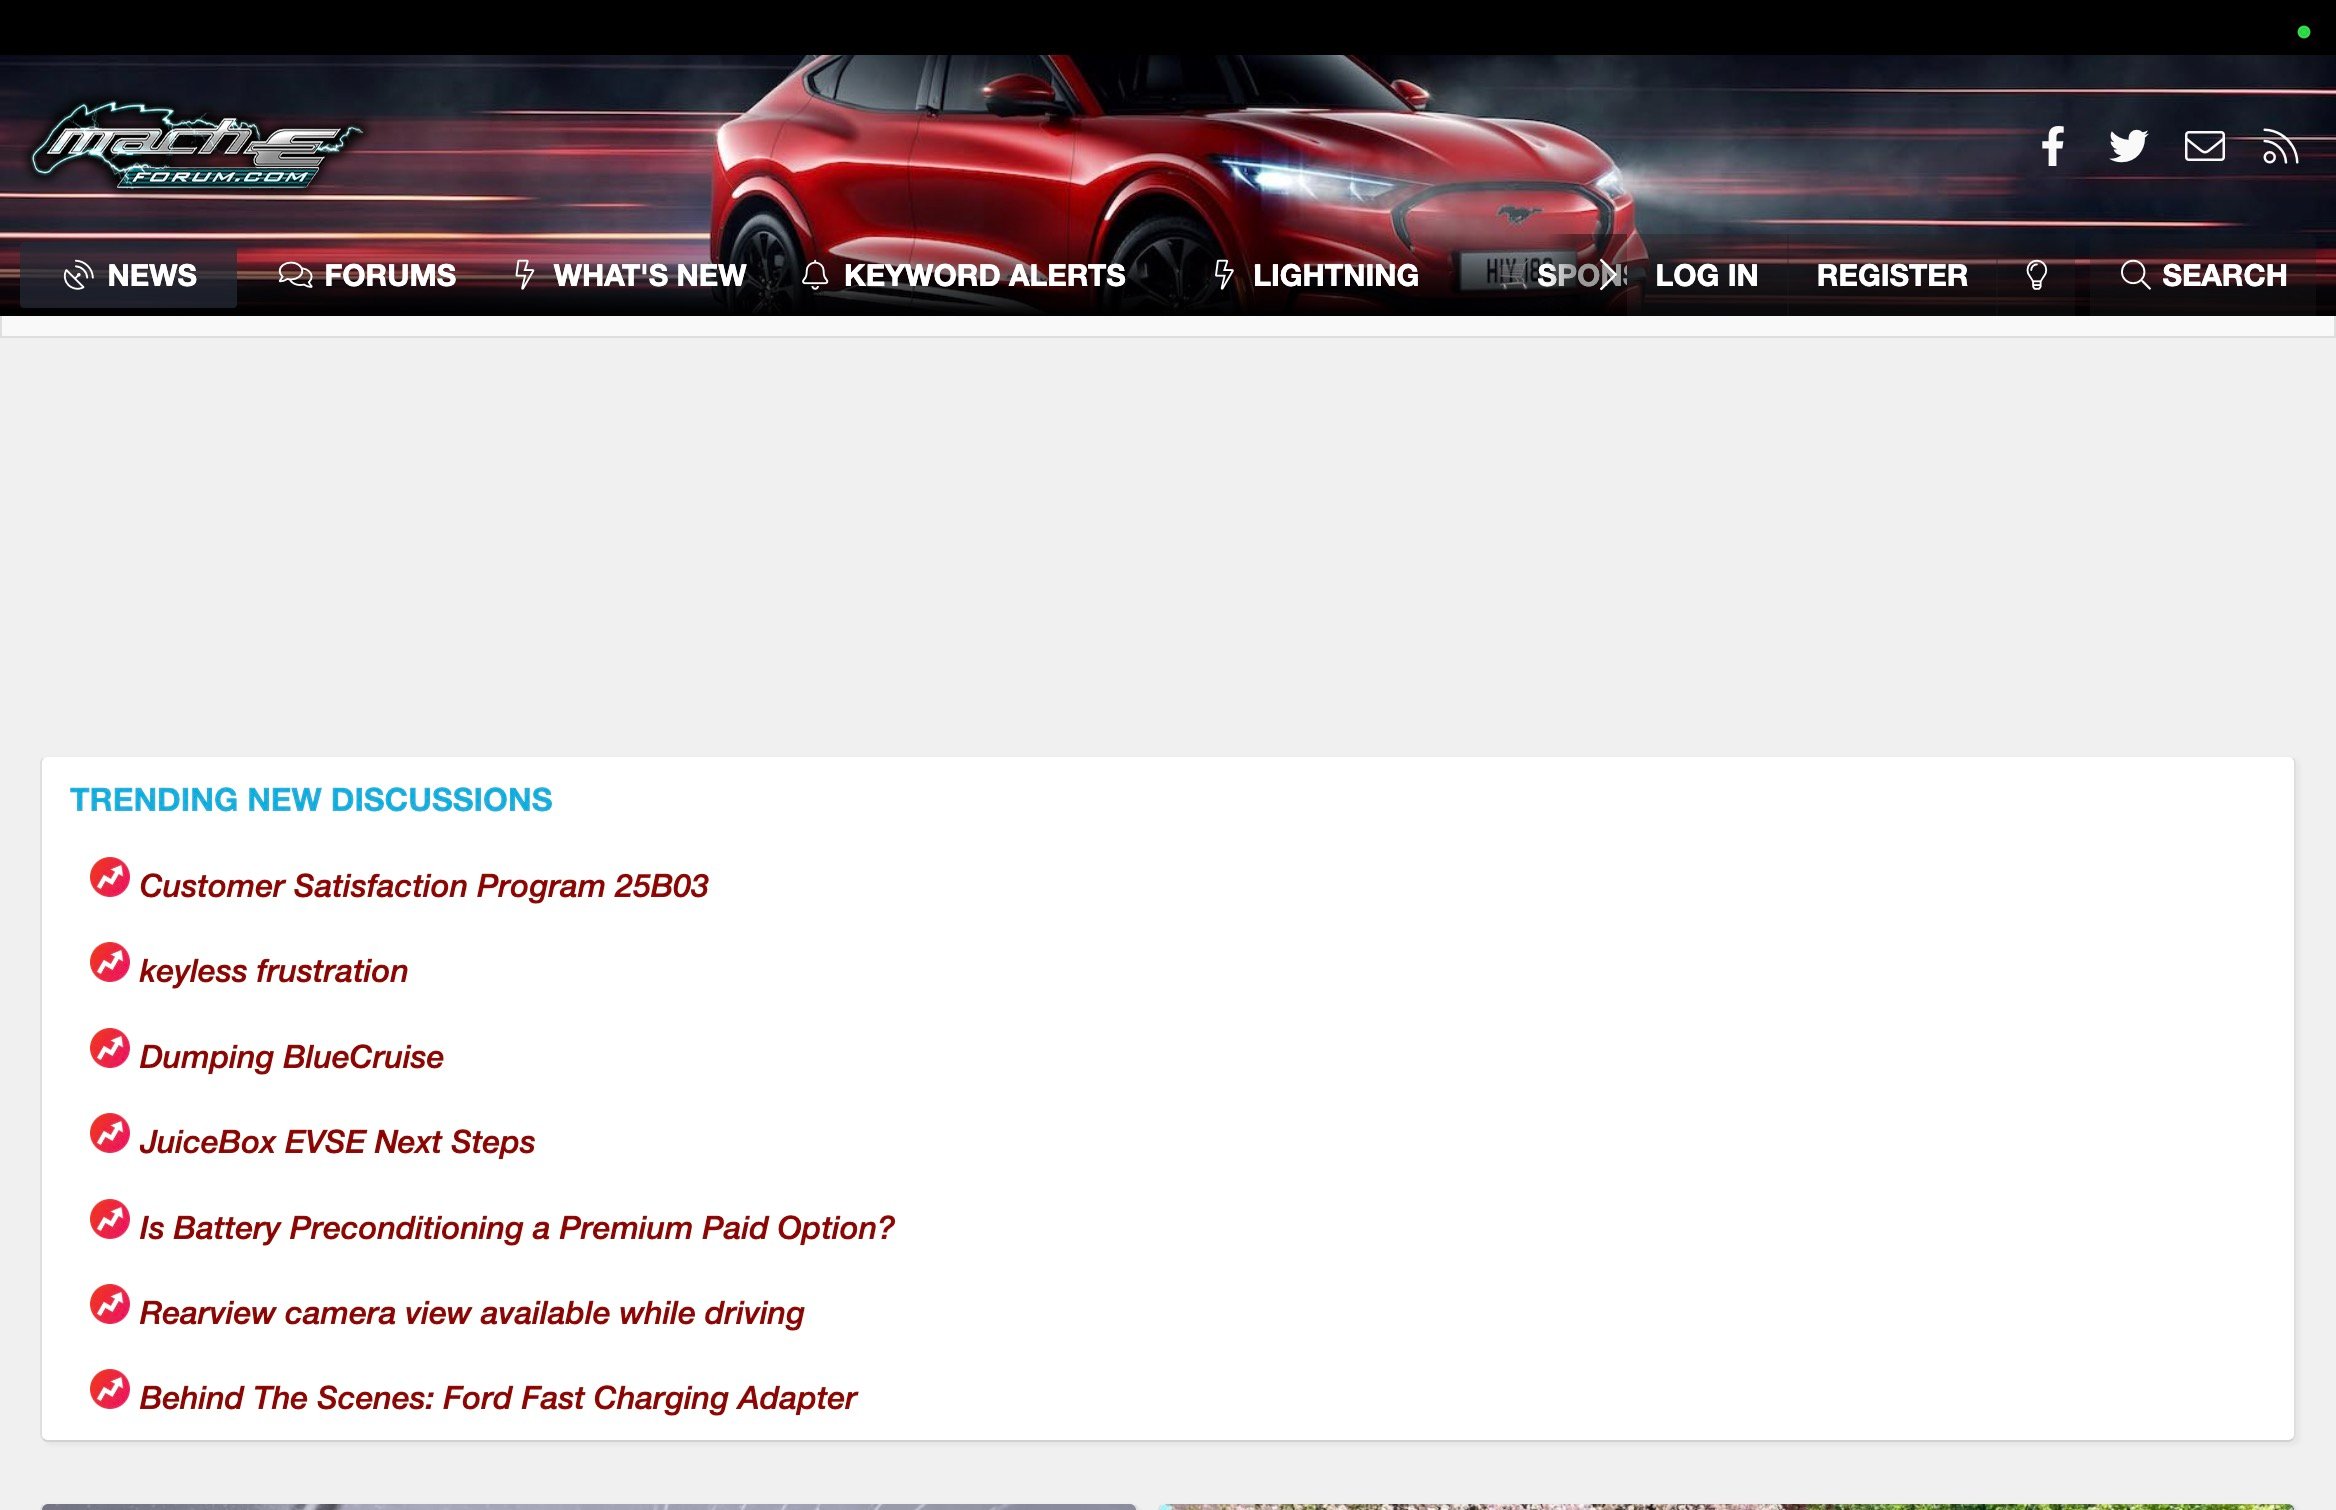The width and height of the screenshot is (2336, 1510).
Task: Open Keyword Alerts navigation item
Action: (x=964, y=275)
